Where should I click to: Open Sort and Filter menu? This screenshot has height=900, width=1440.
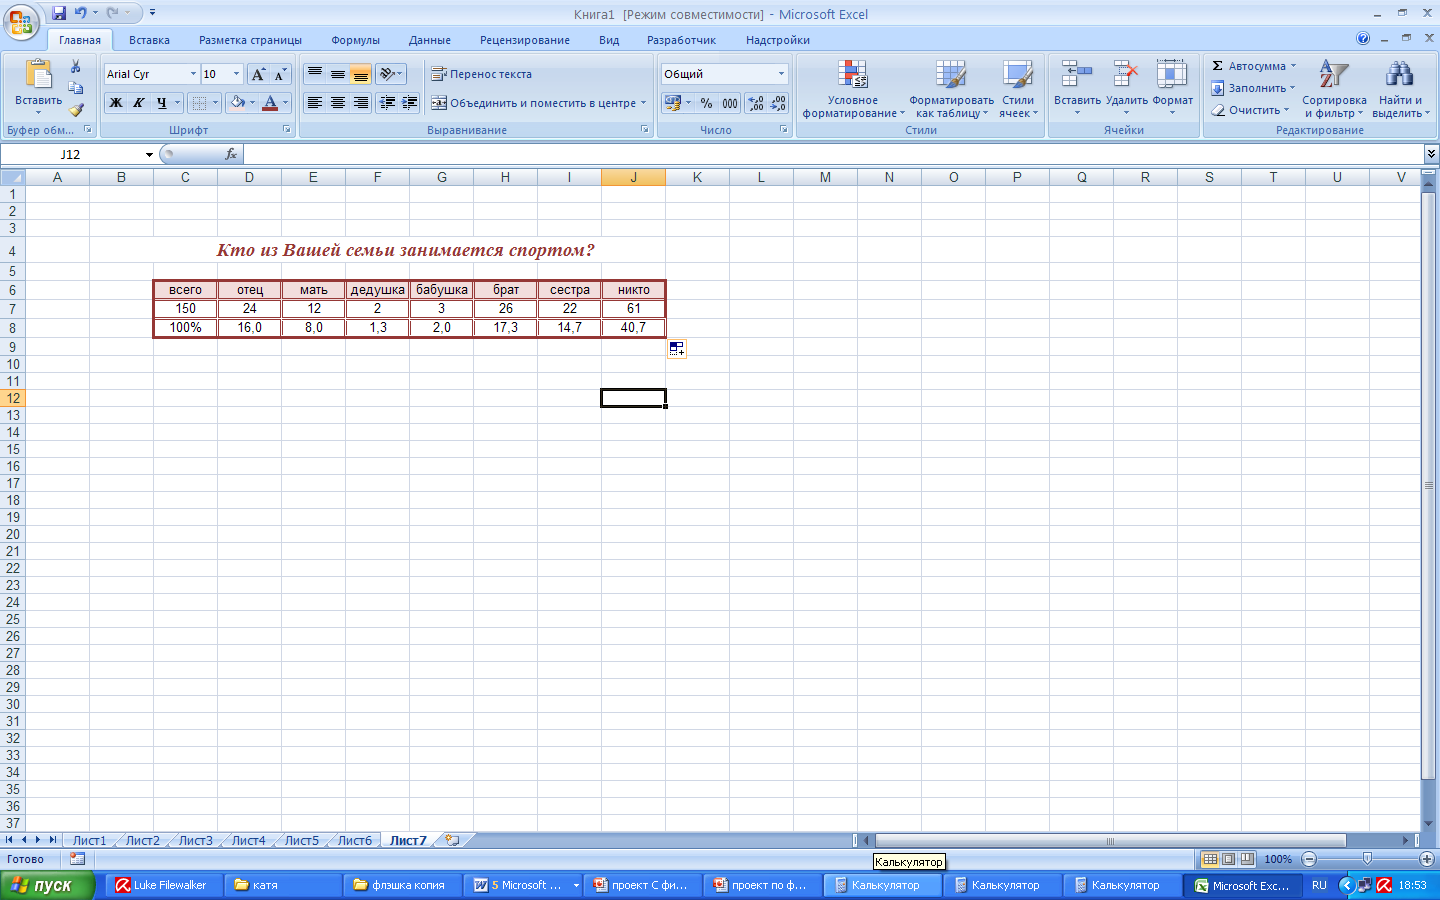1334,89
